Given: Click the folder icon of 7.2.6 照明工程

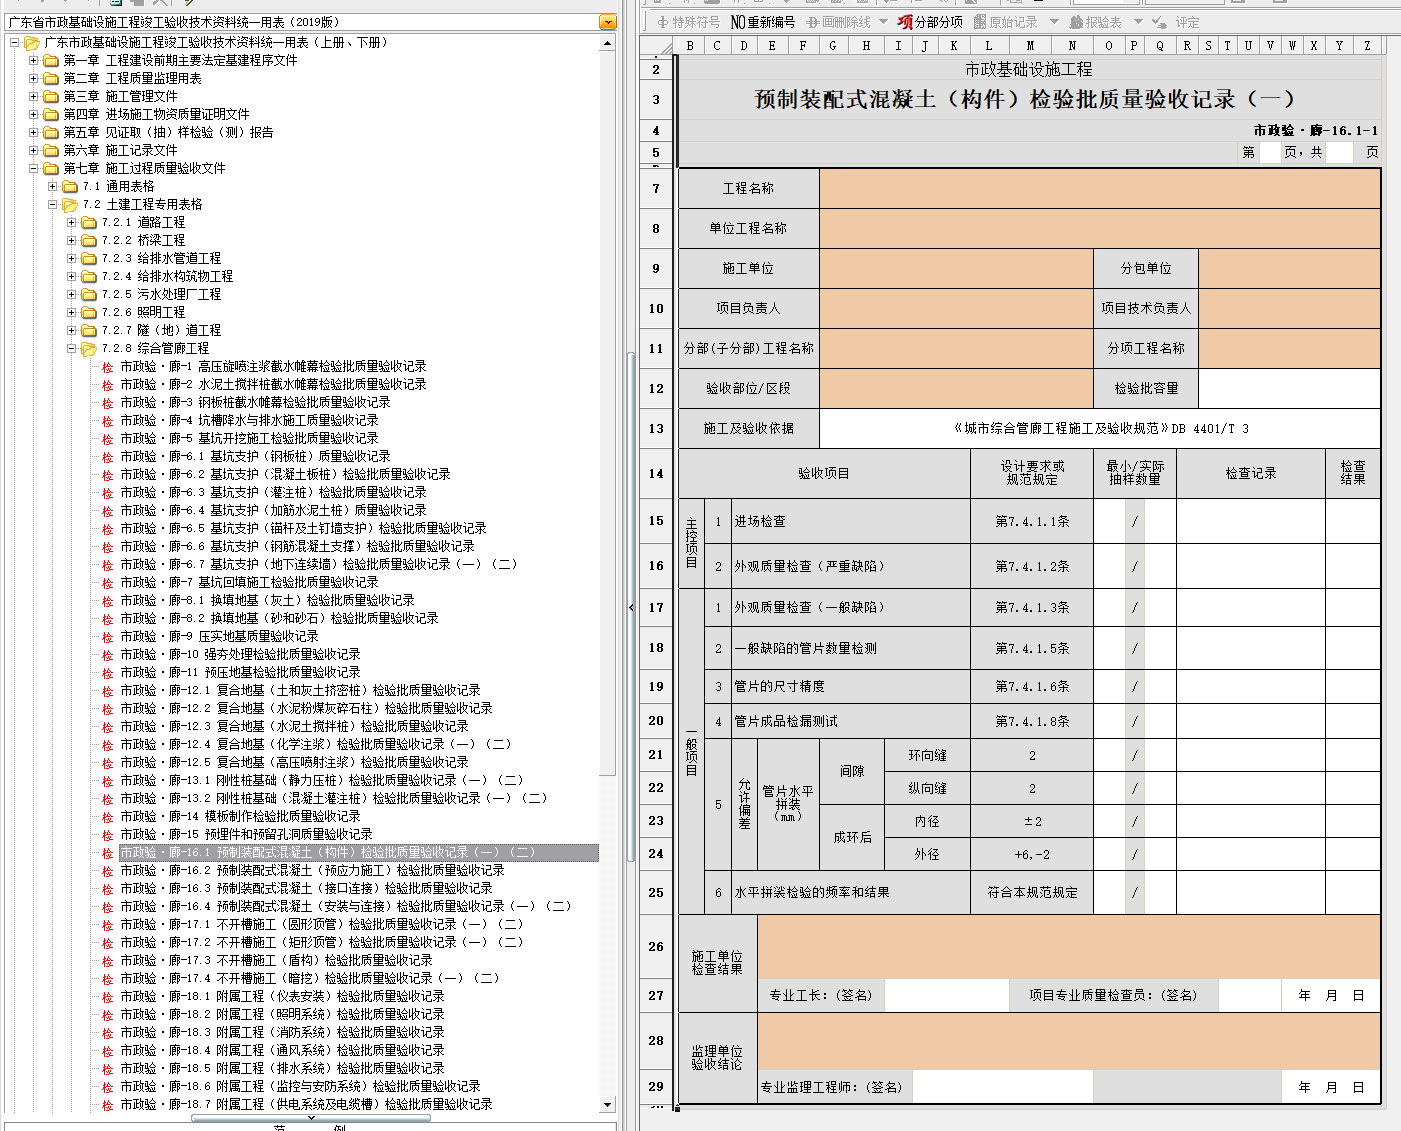Looking at the screenshot, I should point(89,312).
